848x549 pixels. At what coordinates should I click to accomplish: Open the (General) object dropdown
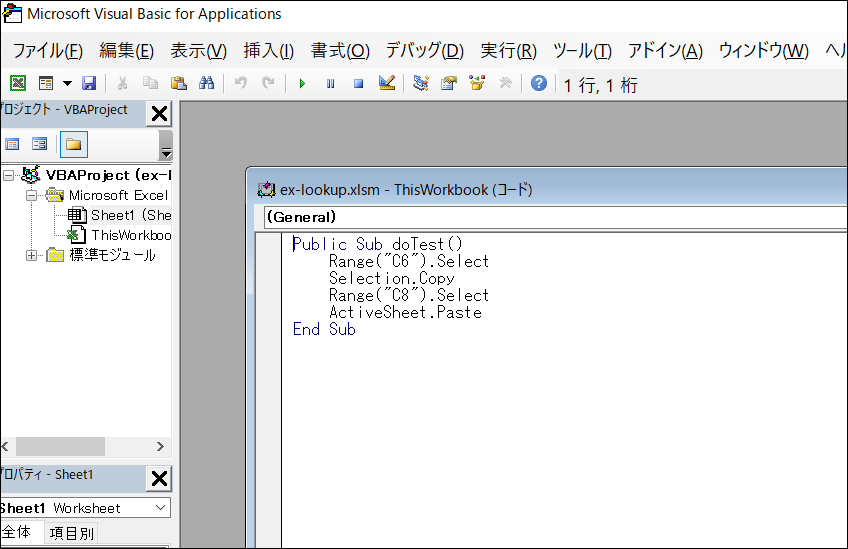[555, 217]
